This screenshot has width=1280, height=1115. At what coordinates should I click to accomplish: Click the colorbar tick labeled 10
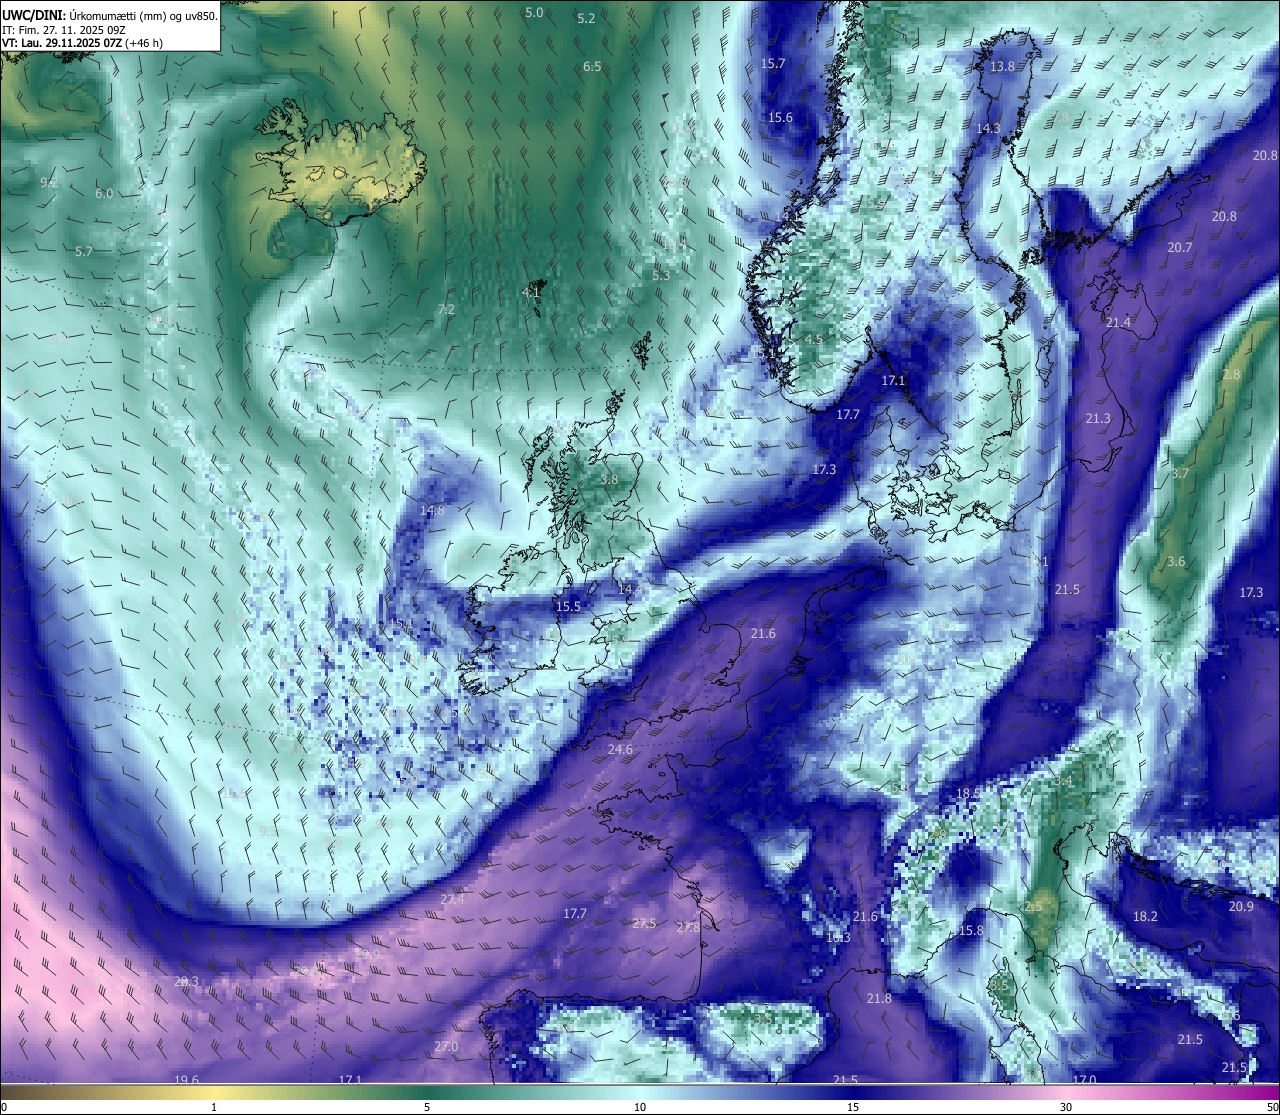[x=640, y=1107]
